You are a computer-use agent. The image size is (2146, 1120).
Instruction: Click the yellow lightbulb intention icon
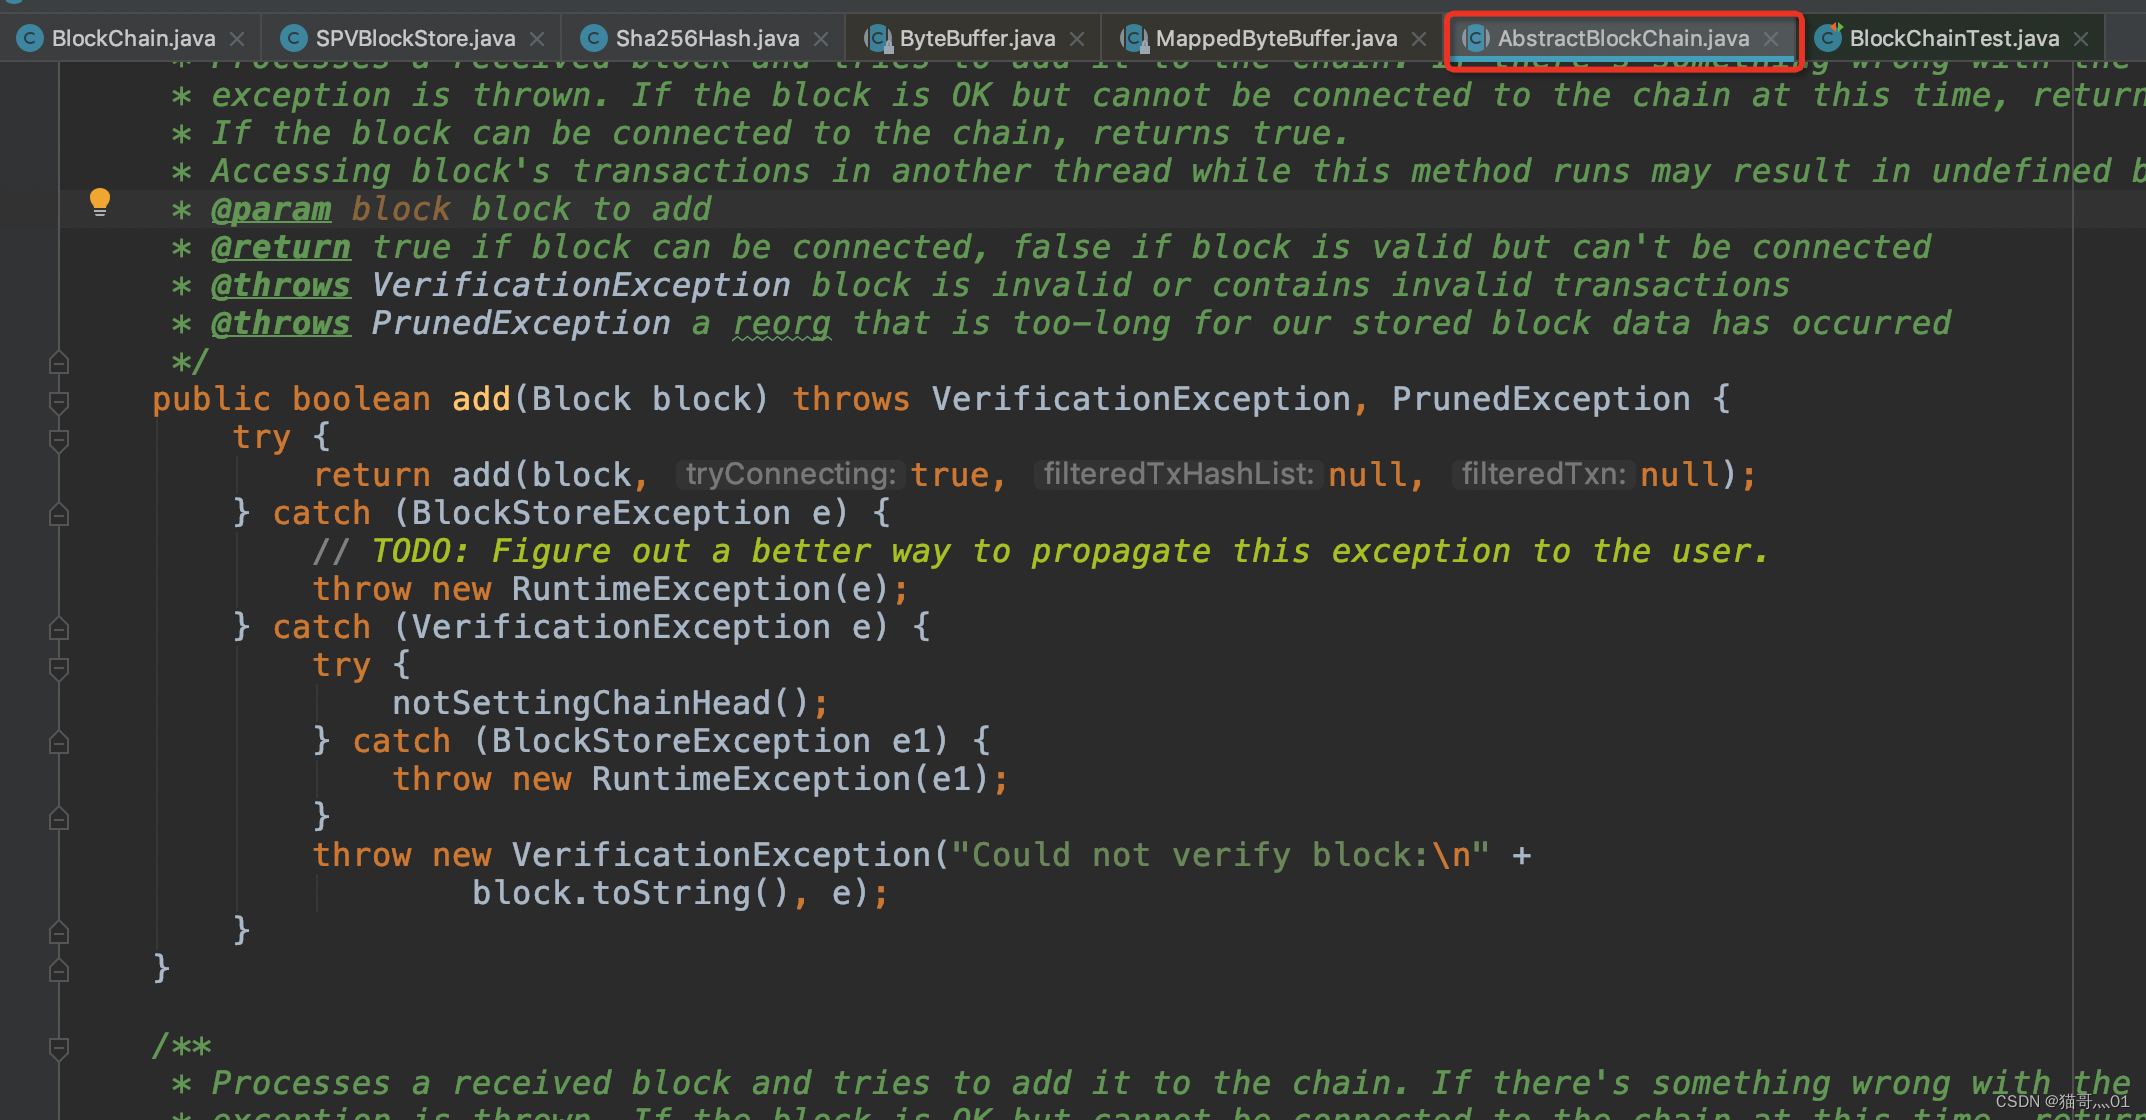100,202
